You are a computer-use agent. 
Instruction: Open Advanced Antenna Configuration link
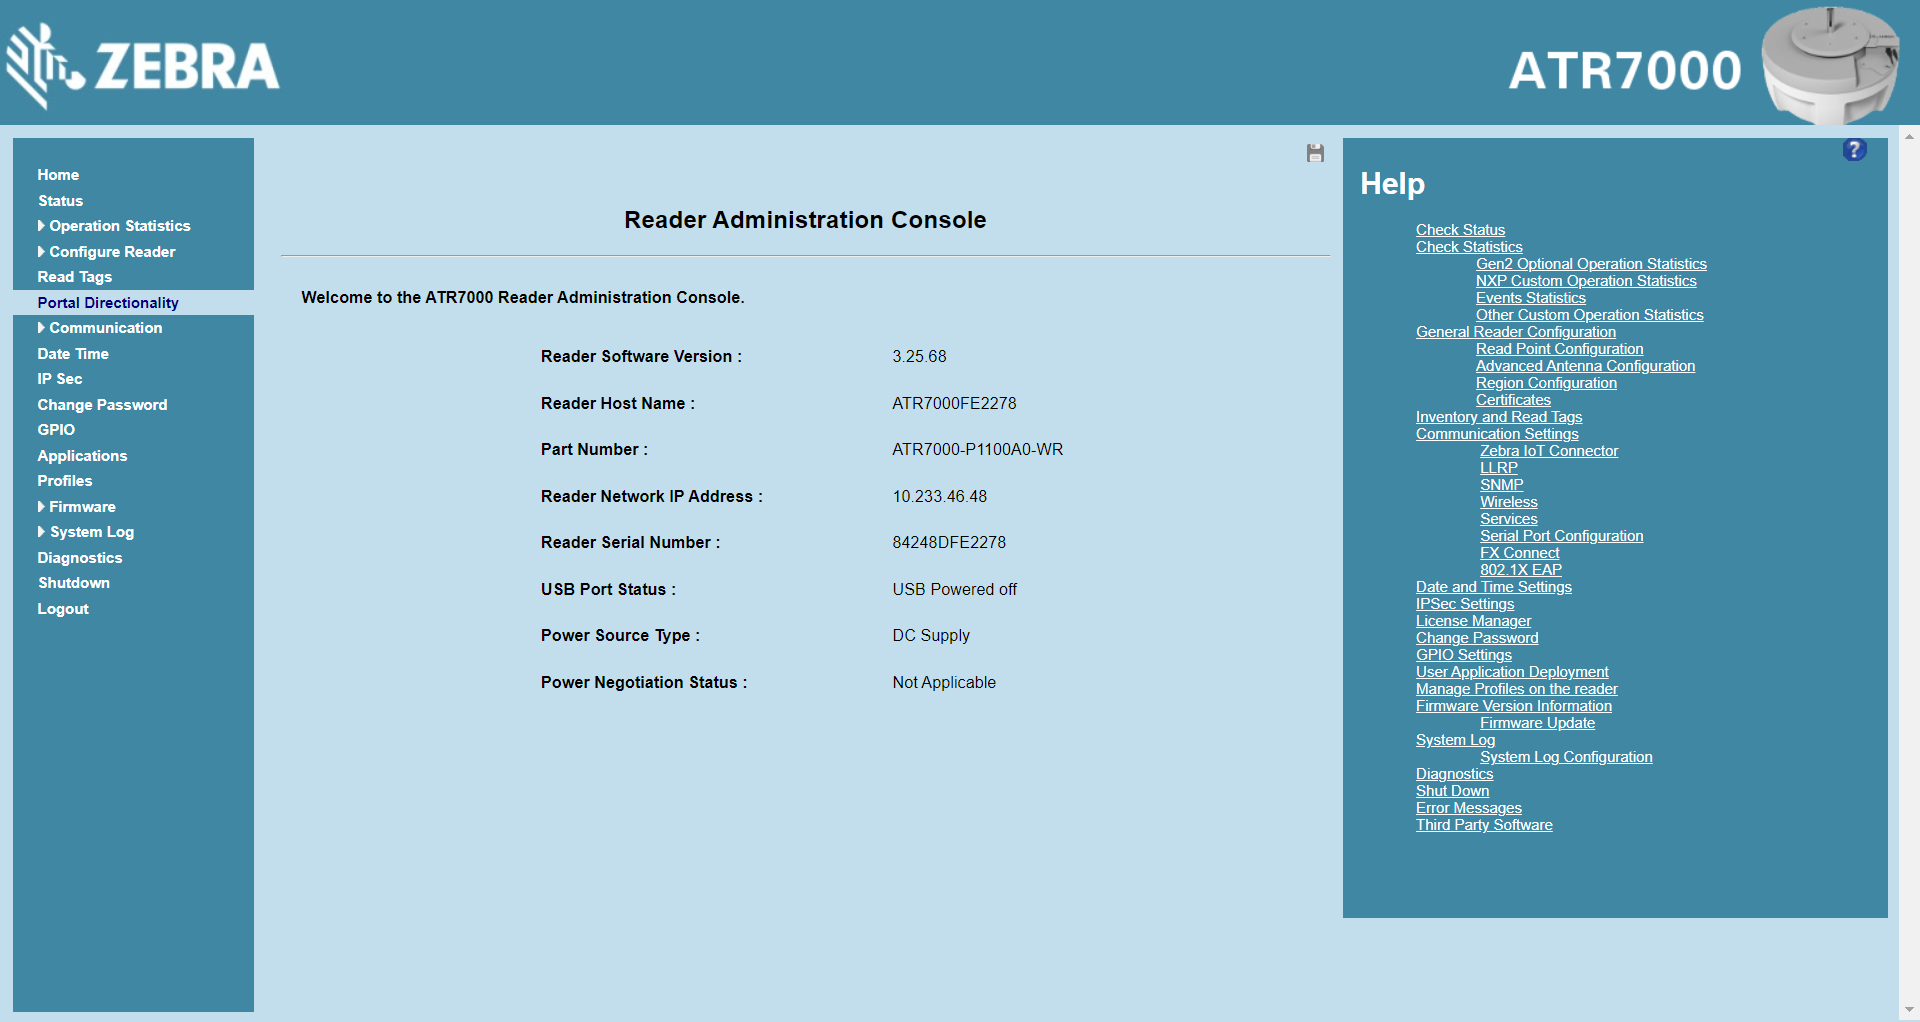(1586, 366)
